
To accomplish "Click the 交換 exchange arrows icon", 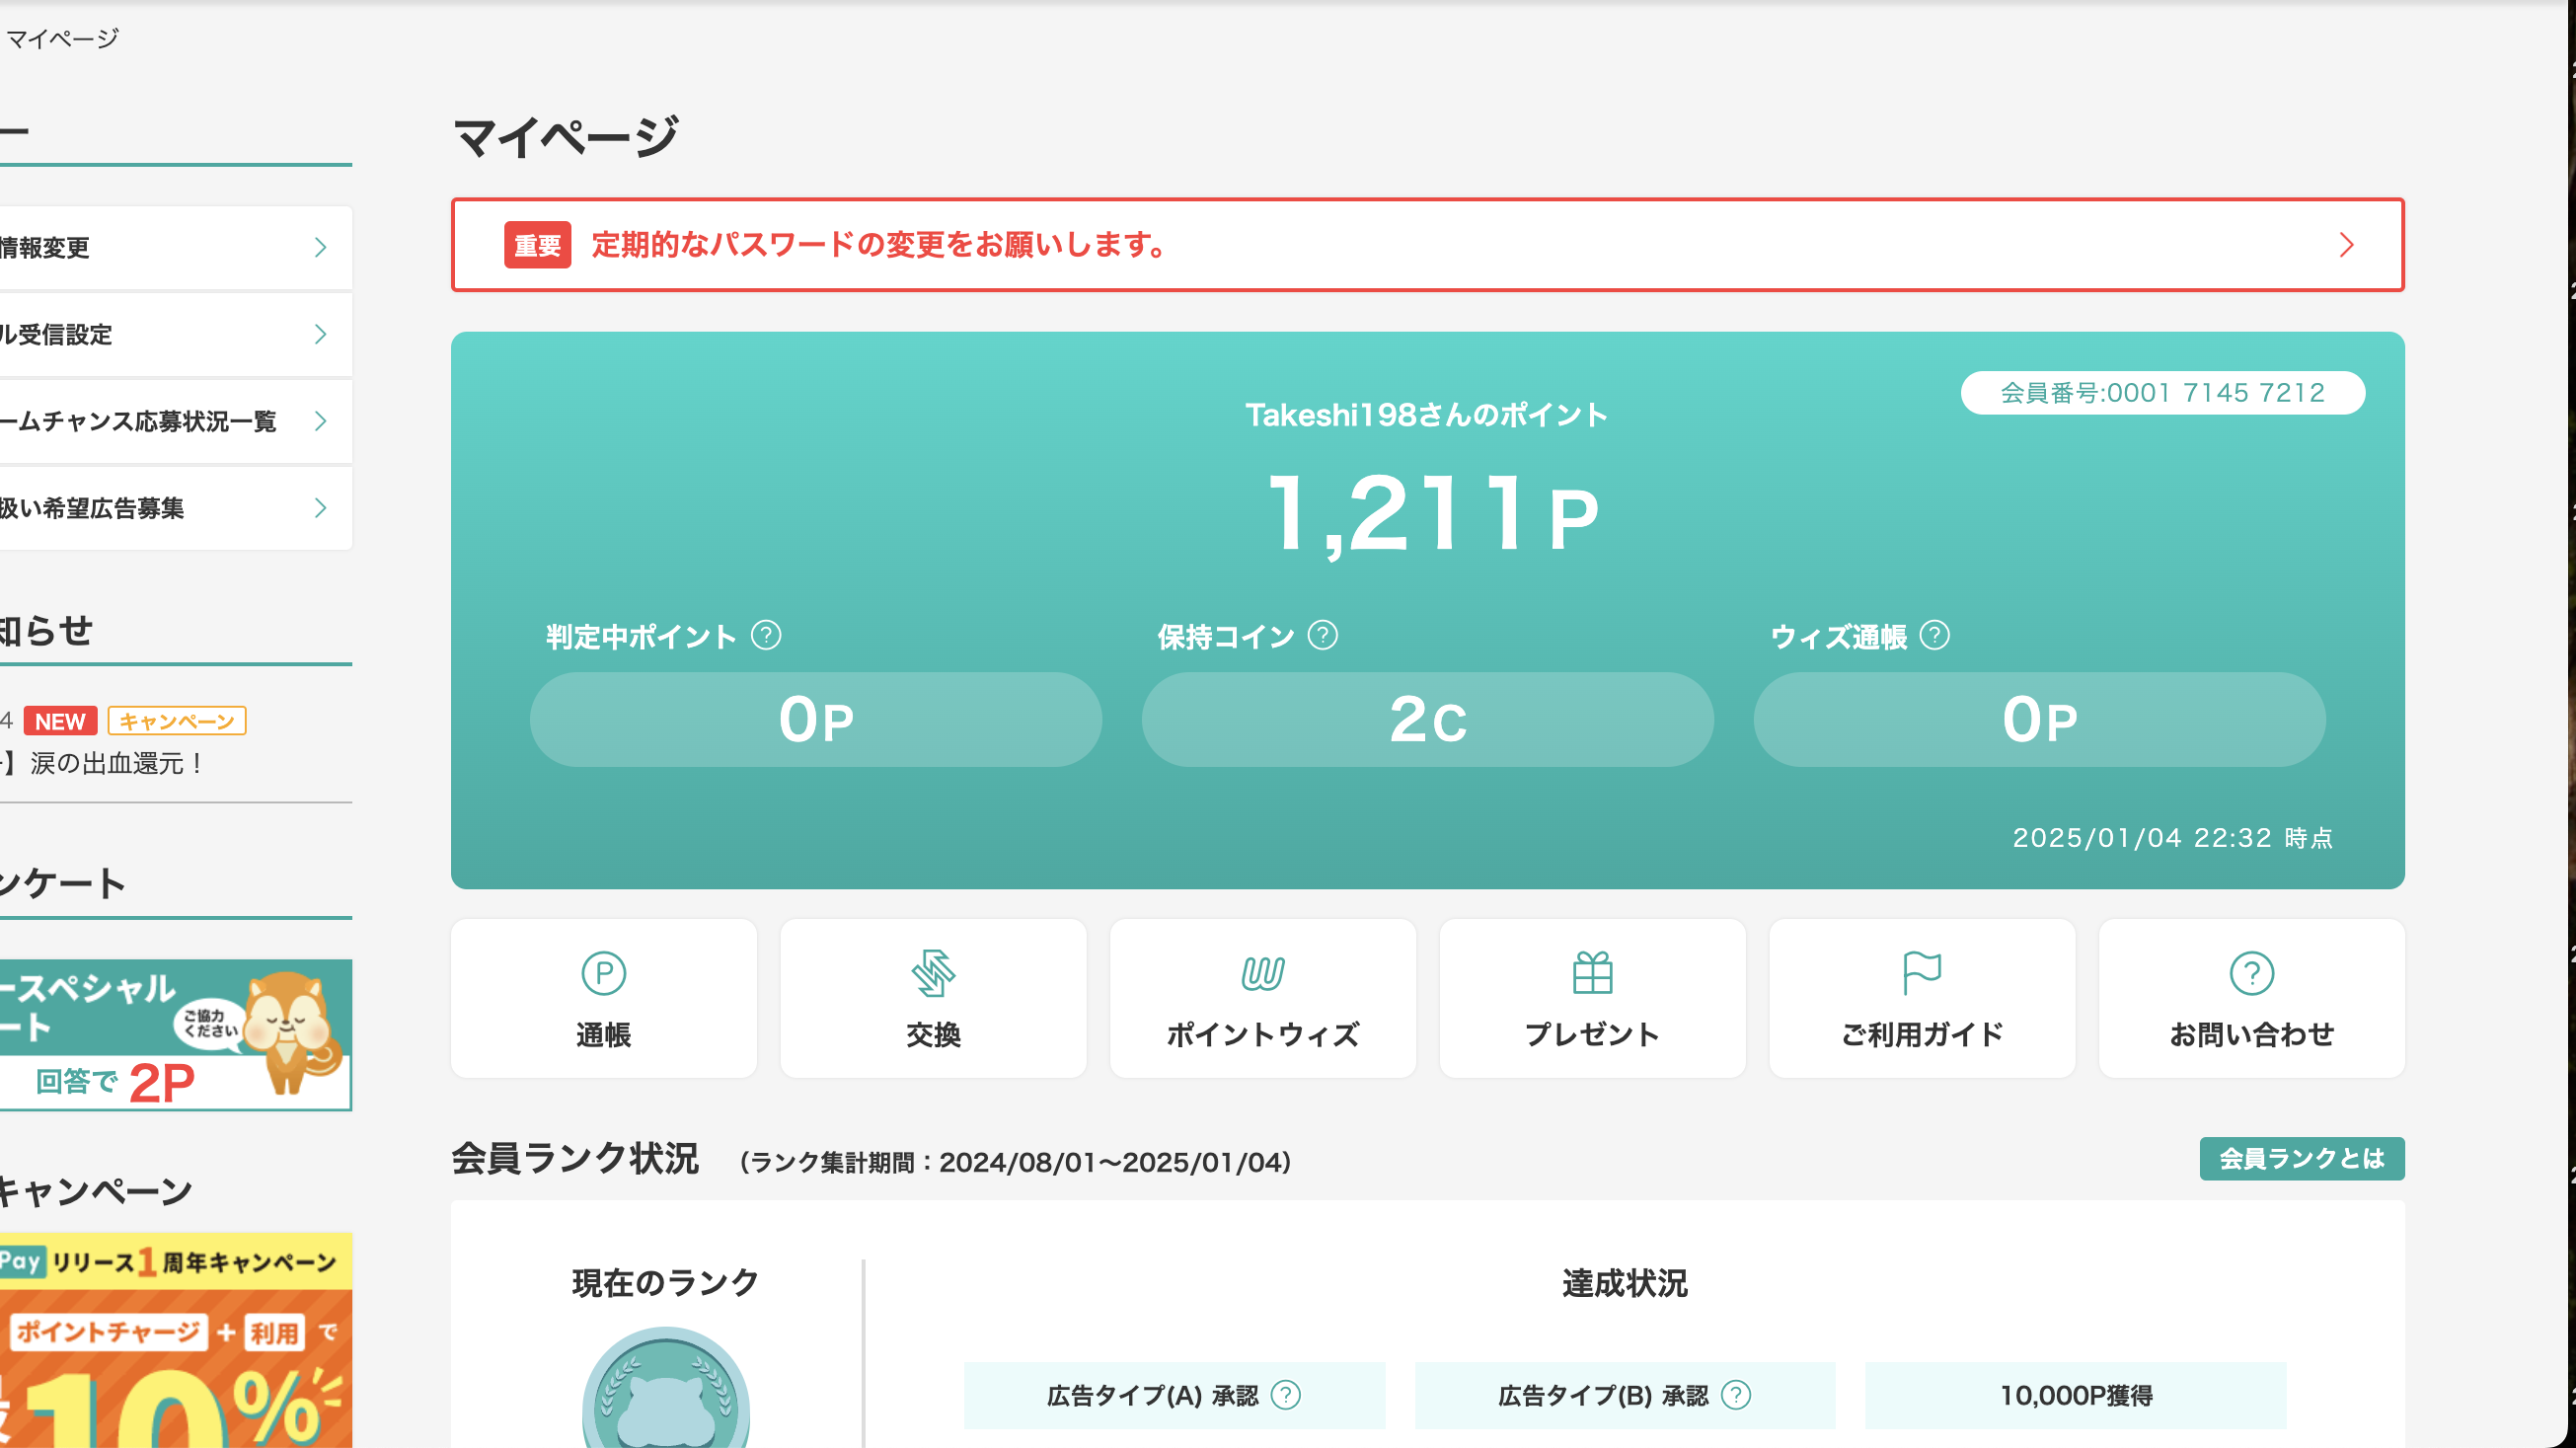I will coord(933,973).
